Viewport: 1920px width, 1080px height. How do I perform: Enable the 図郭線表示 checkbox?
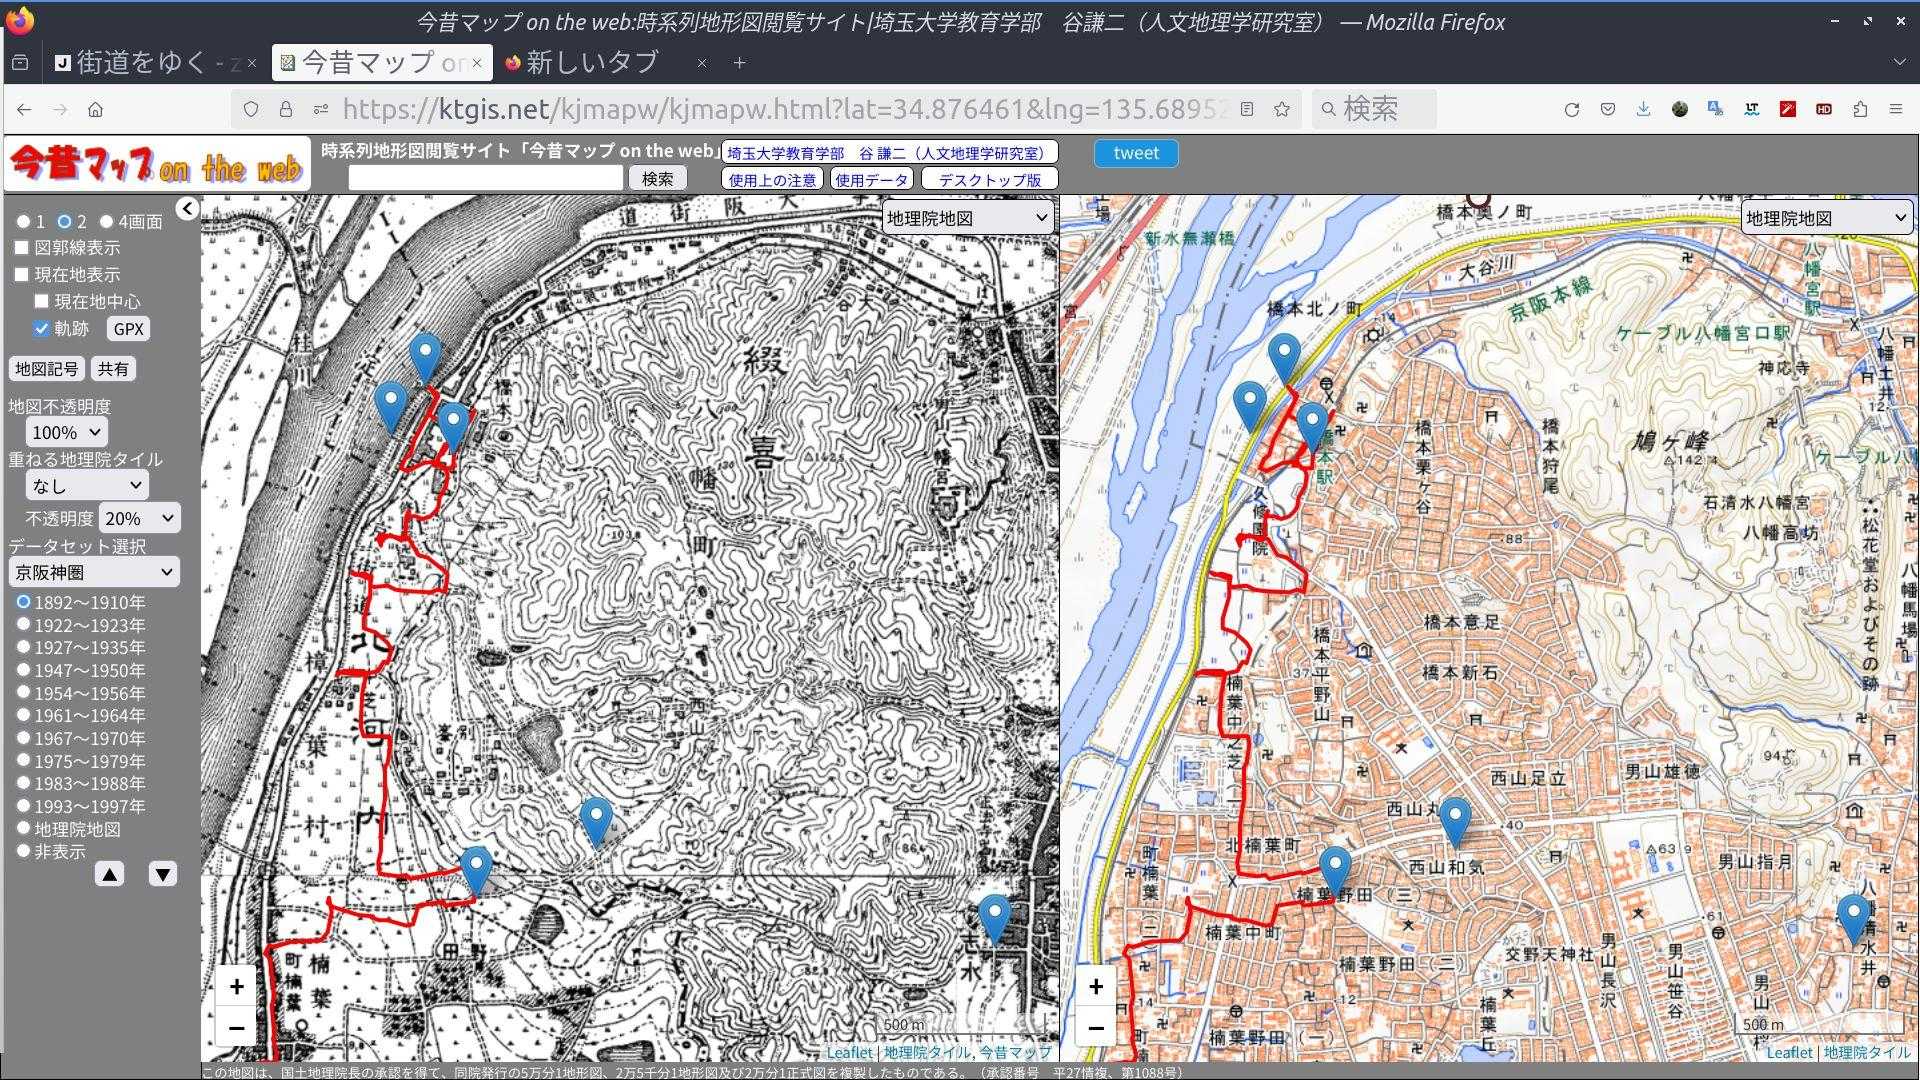21,247
